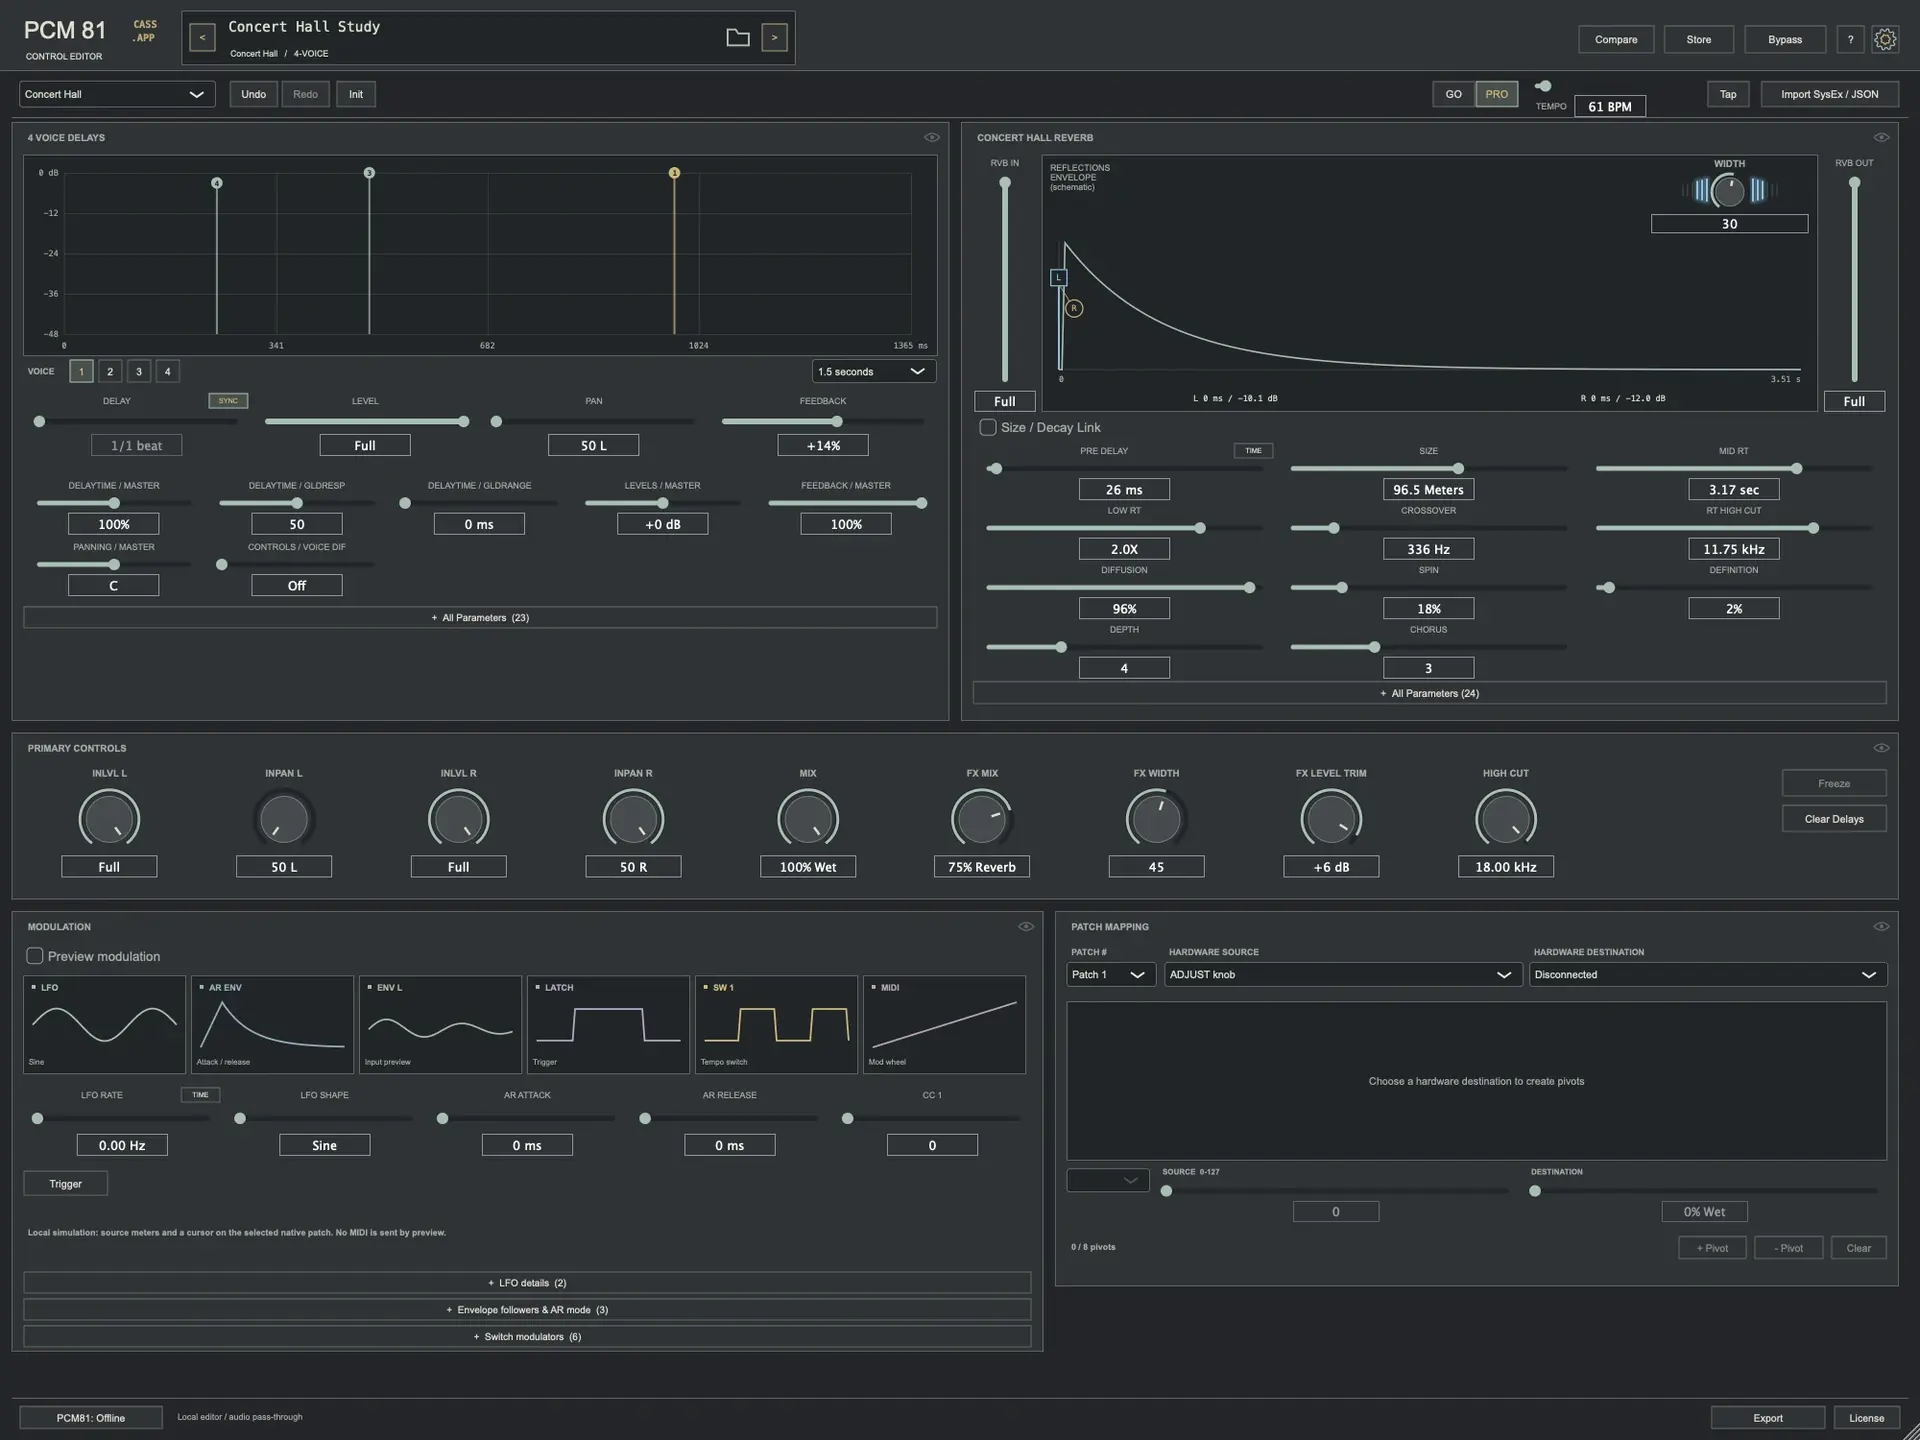This screenshot has width=1920, height=1440.
Task: Hide the Concert Hall Reverb panel
Action: [x=1881, y=137]
